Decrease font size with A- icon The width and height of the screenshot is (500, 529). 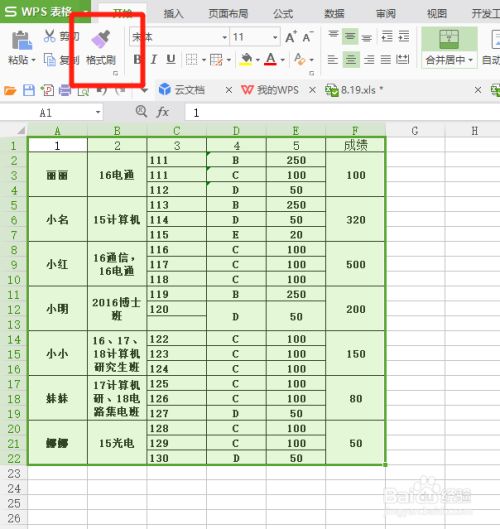[x=308, y=37]
